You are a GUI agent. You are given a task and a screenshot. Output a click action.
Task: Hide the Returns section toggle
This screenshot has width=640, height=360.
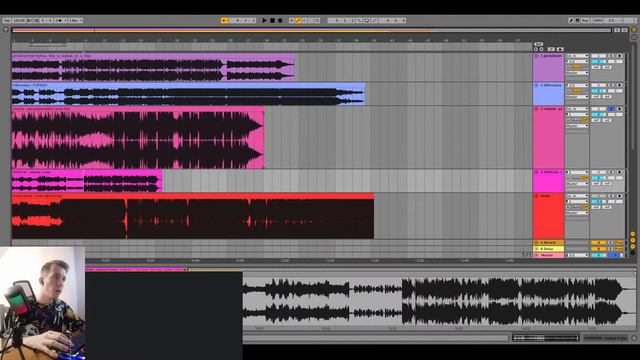(x=633, y=240)
